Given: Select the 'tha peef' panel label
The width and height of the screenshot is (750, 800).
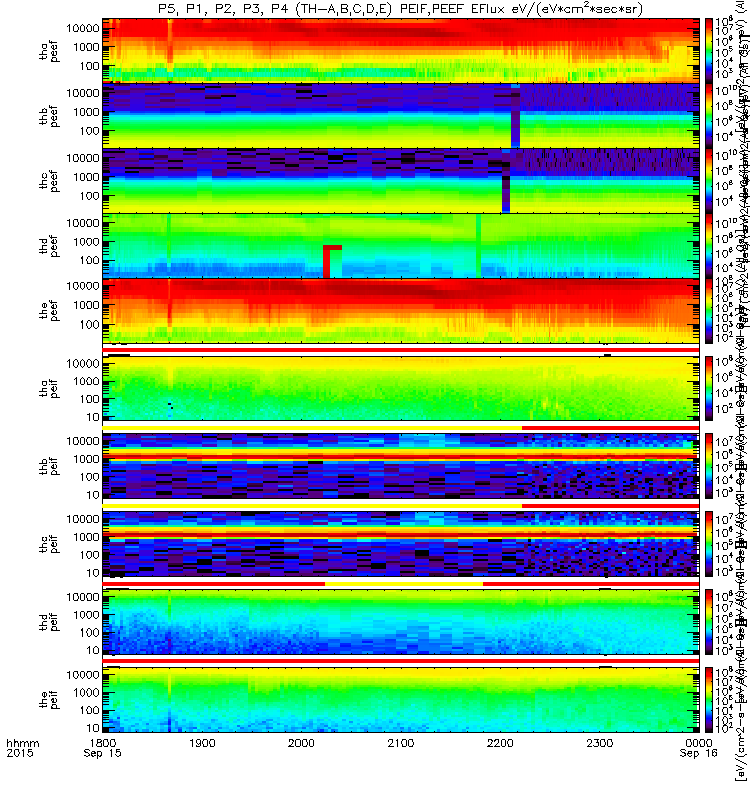Looking at the screenshot, I should 49,52.
